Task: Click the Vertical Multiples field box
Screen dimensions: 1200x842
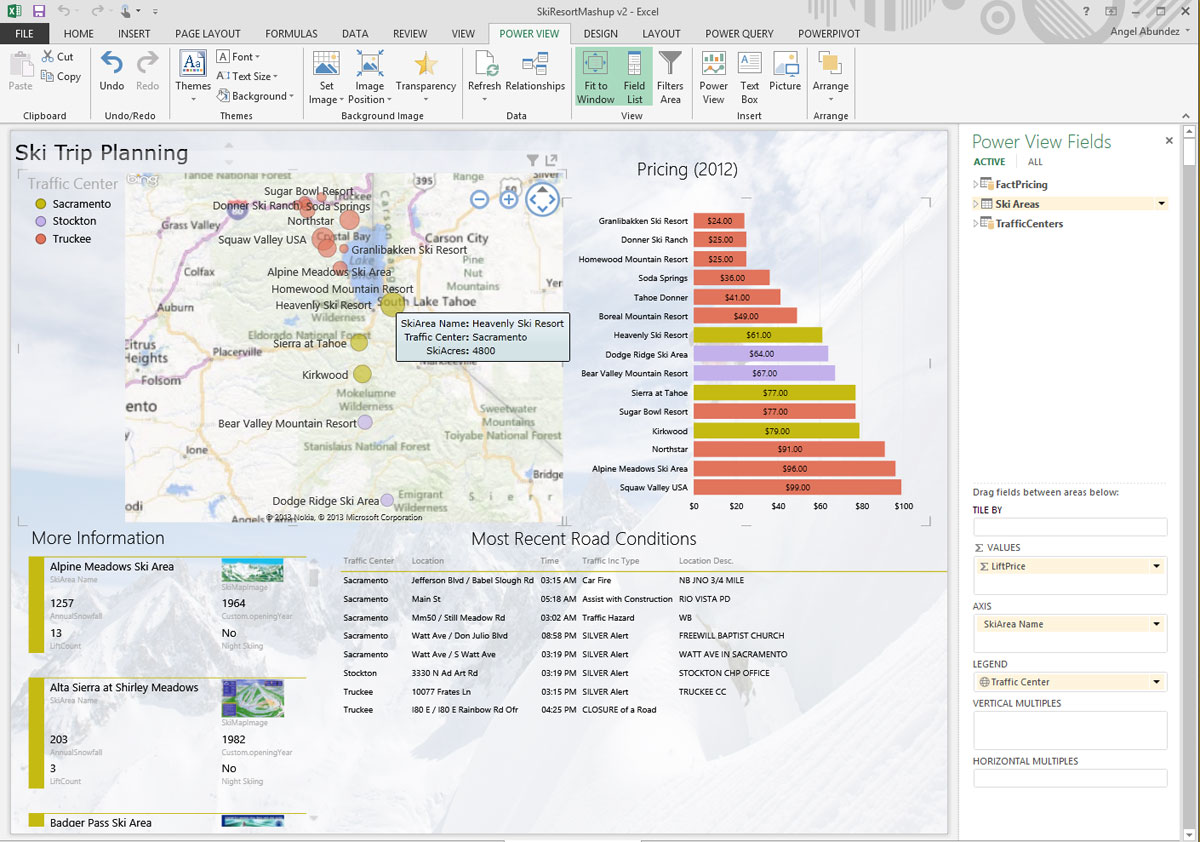Action: (1070, 730)
